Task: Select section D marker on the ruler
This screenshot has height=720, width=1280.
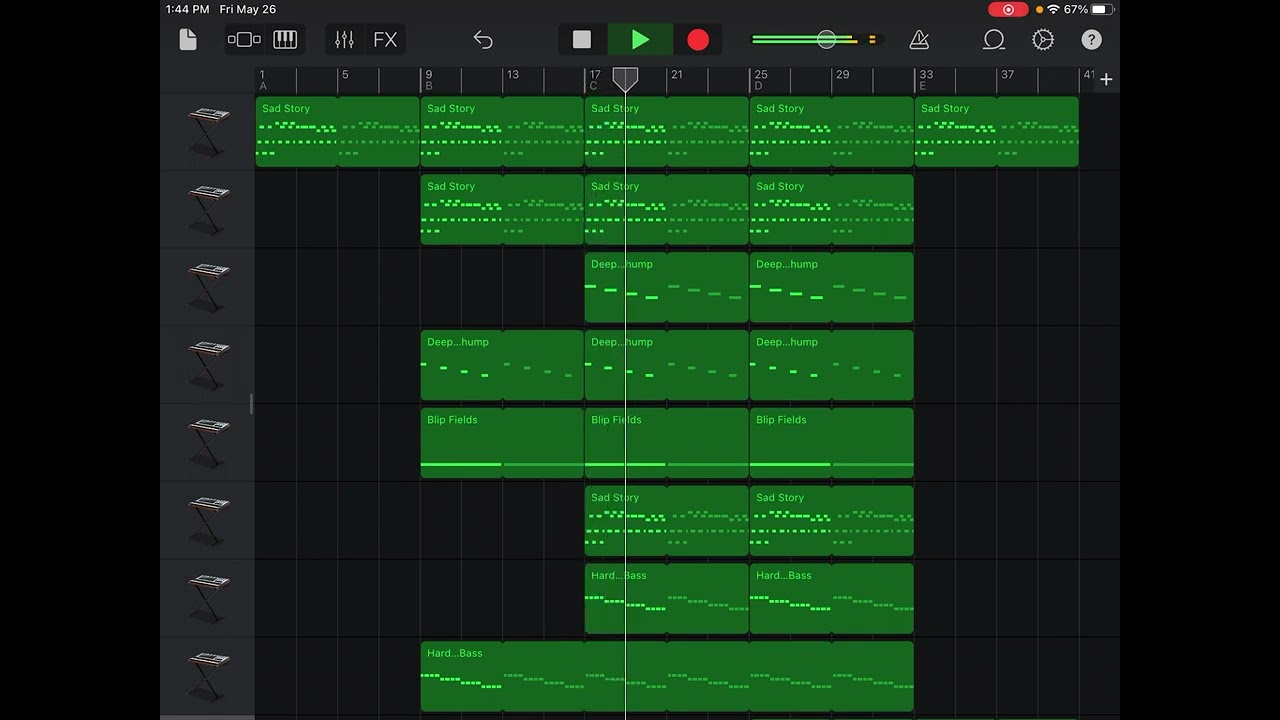Action: click(758, 86)
